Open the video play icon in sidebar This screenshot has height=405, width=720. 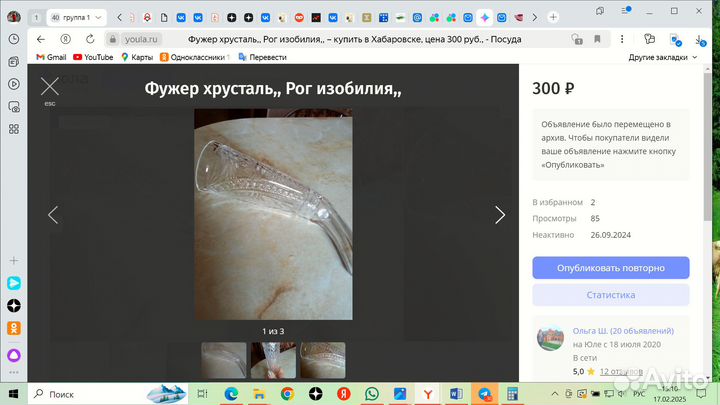point(14,84)
